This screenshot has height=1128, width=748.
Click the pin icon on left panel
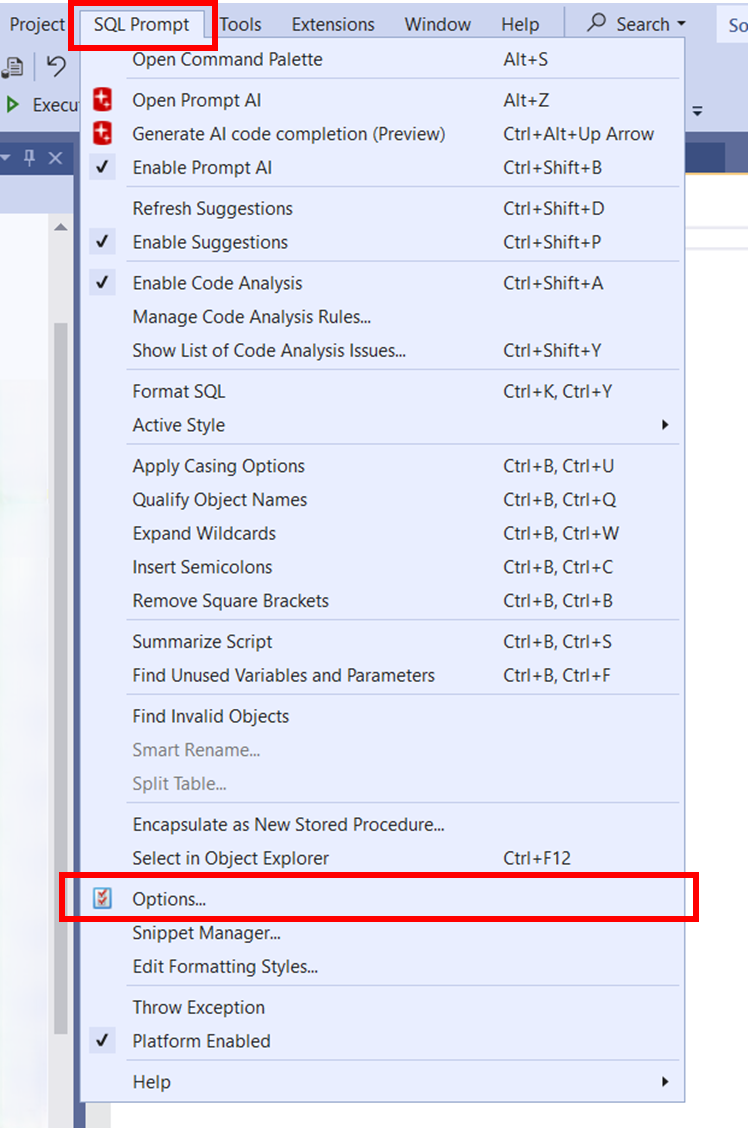point(29,158)
